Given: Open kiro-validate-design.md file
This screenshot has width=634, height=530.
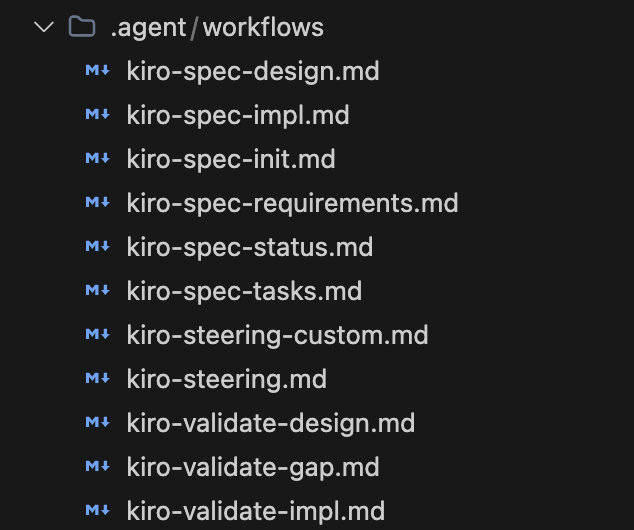Looking at the screenshot, I should [x=270, y=423].
